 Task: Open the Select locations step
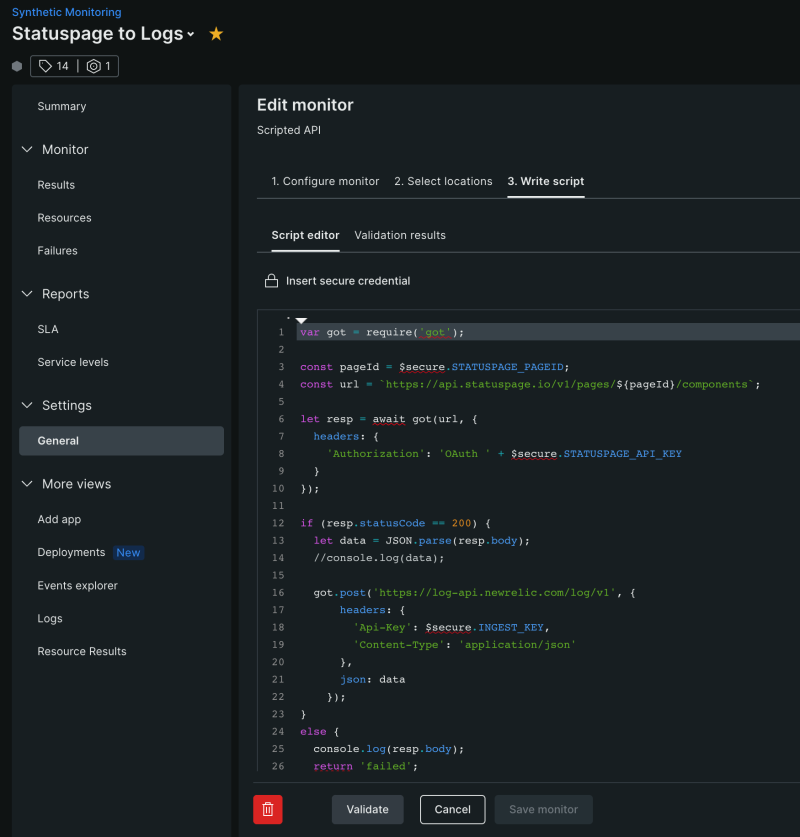[443, 181]
